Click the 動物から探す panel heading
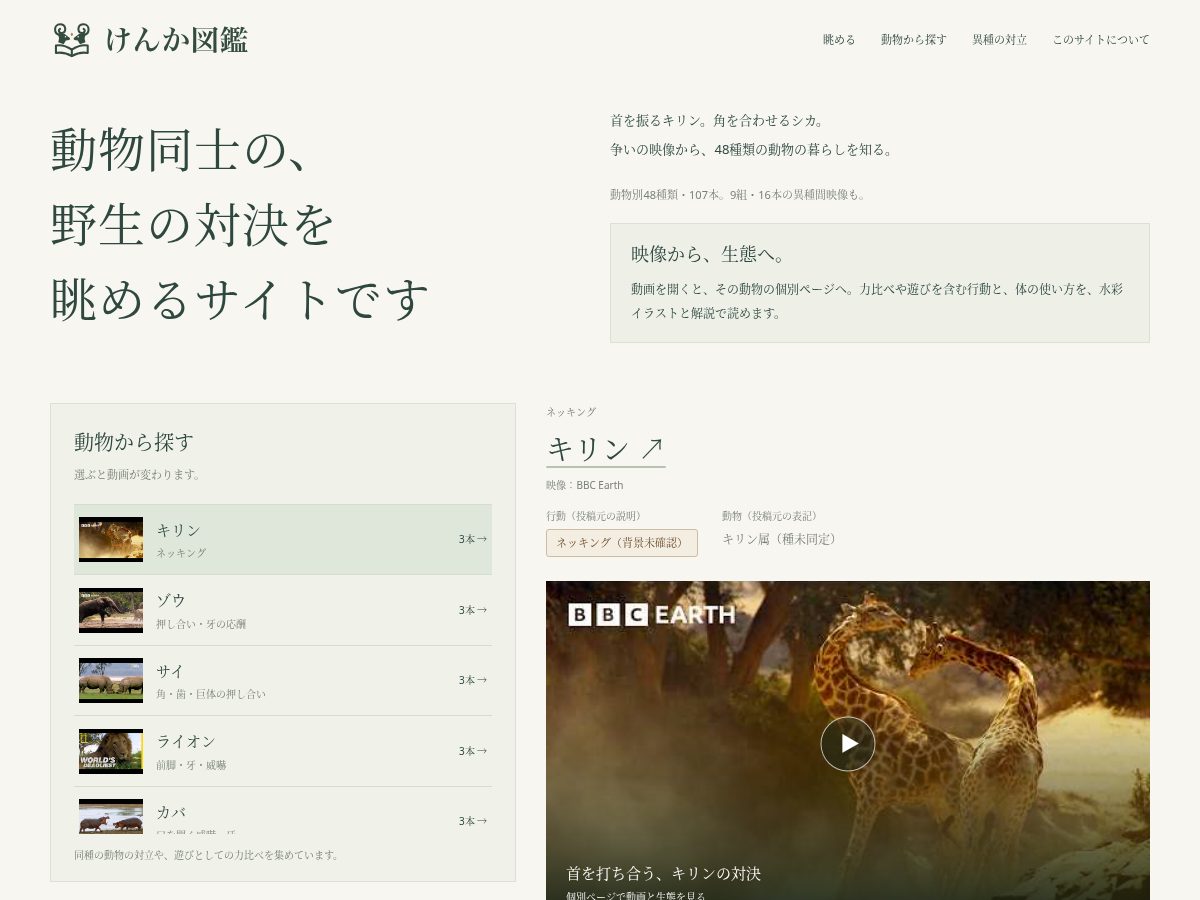 pyautogui.click(x=134, y=441)
